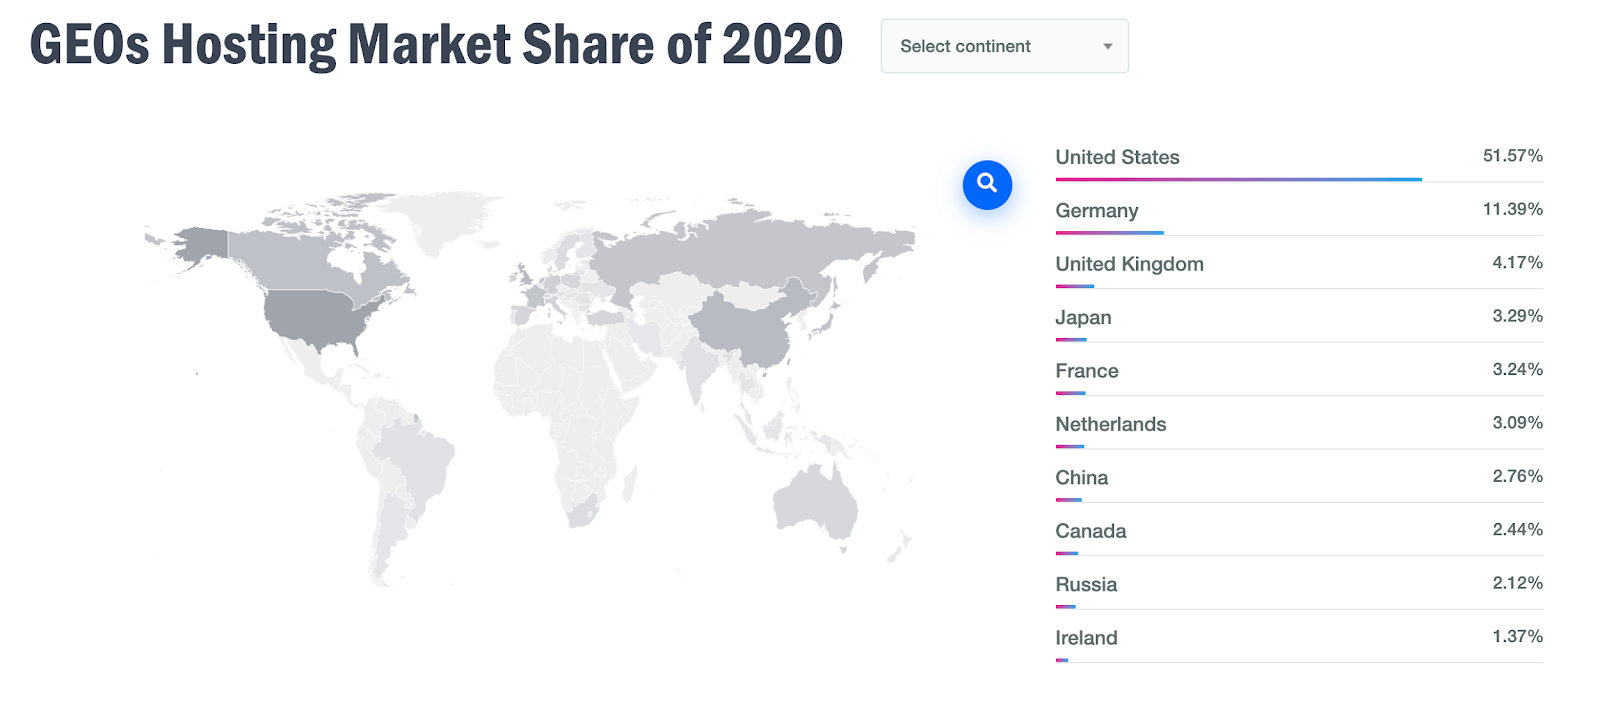Viewport: 1600px width, 708px height.
Task: Select United States in the country list
Action: 1117,157
